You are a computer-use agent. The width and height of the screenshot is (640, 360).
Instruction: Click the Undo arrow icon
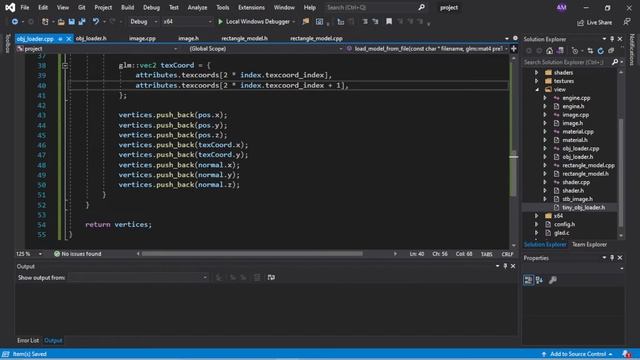[x=96, y=22]
